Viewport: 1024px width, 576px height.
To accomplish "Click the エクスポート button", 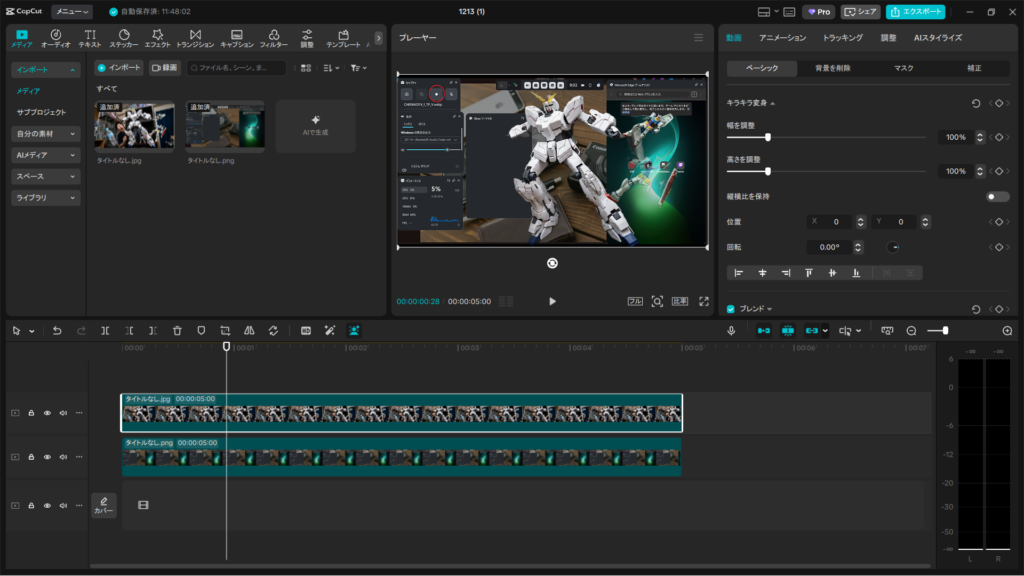I will click(x=915, y=12).
